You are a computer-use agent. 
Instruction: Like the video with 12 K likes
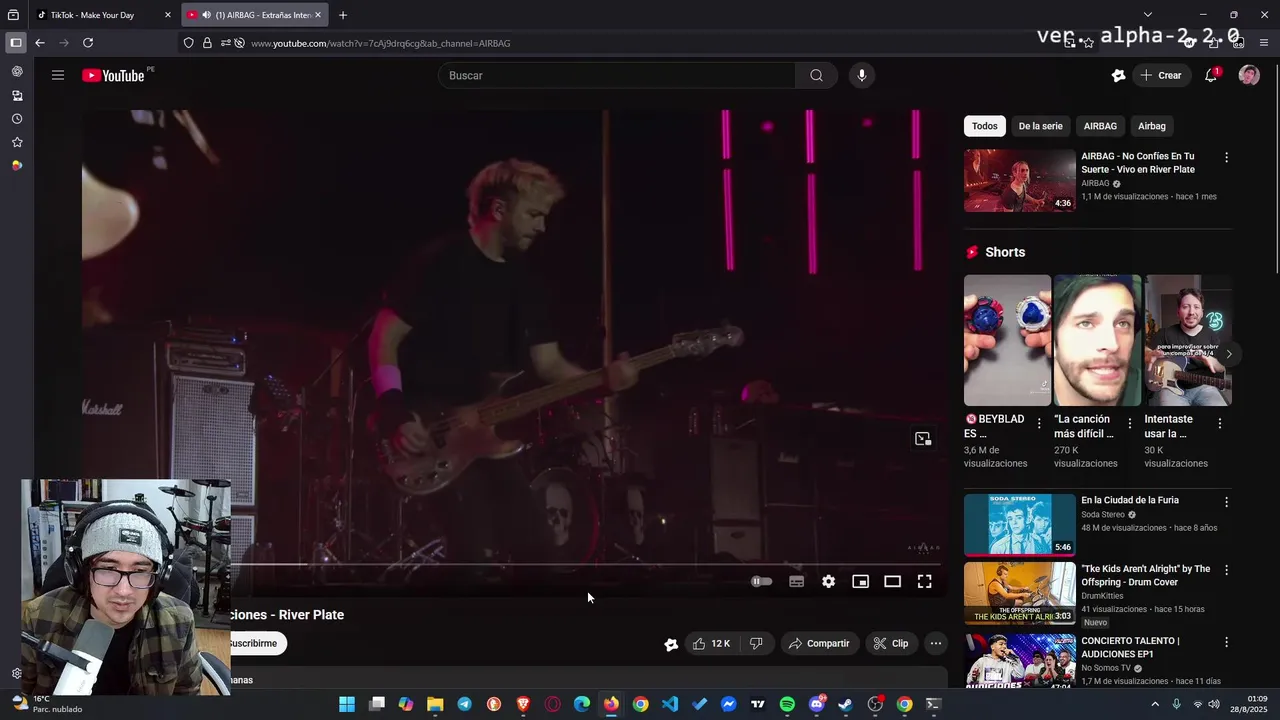(x=712, y=644)
